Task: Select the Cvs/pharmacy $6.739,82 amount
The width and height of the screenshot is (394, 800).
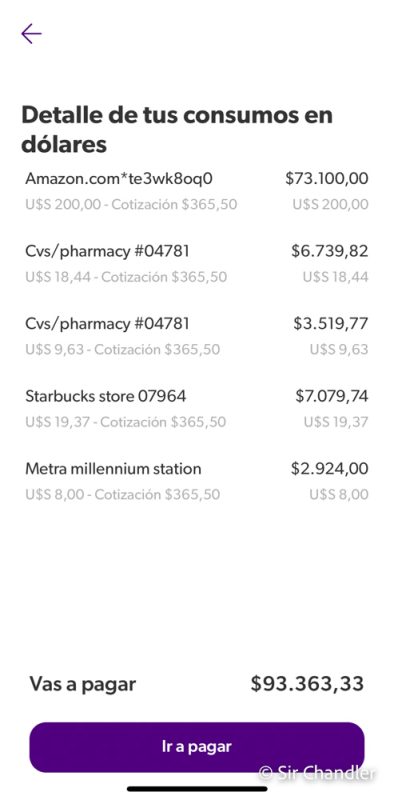Action: 330,251
